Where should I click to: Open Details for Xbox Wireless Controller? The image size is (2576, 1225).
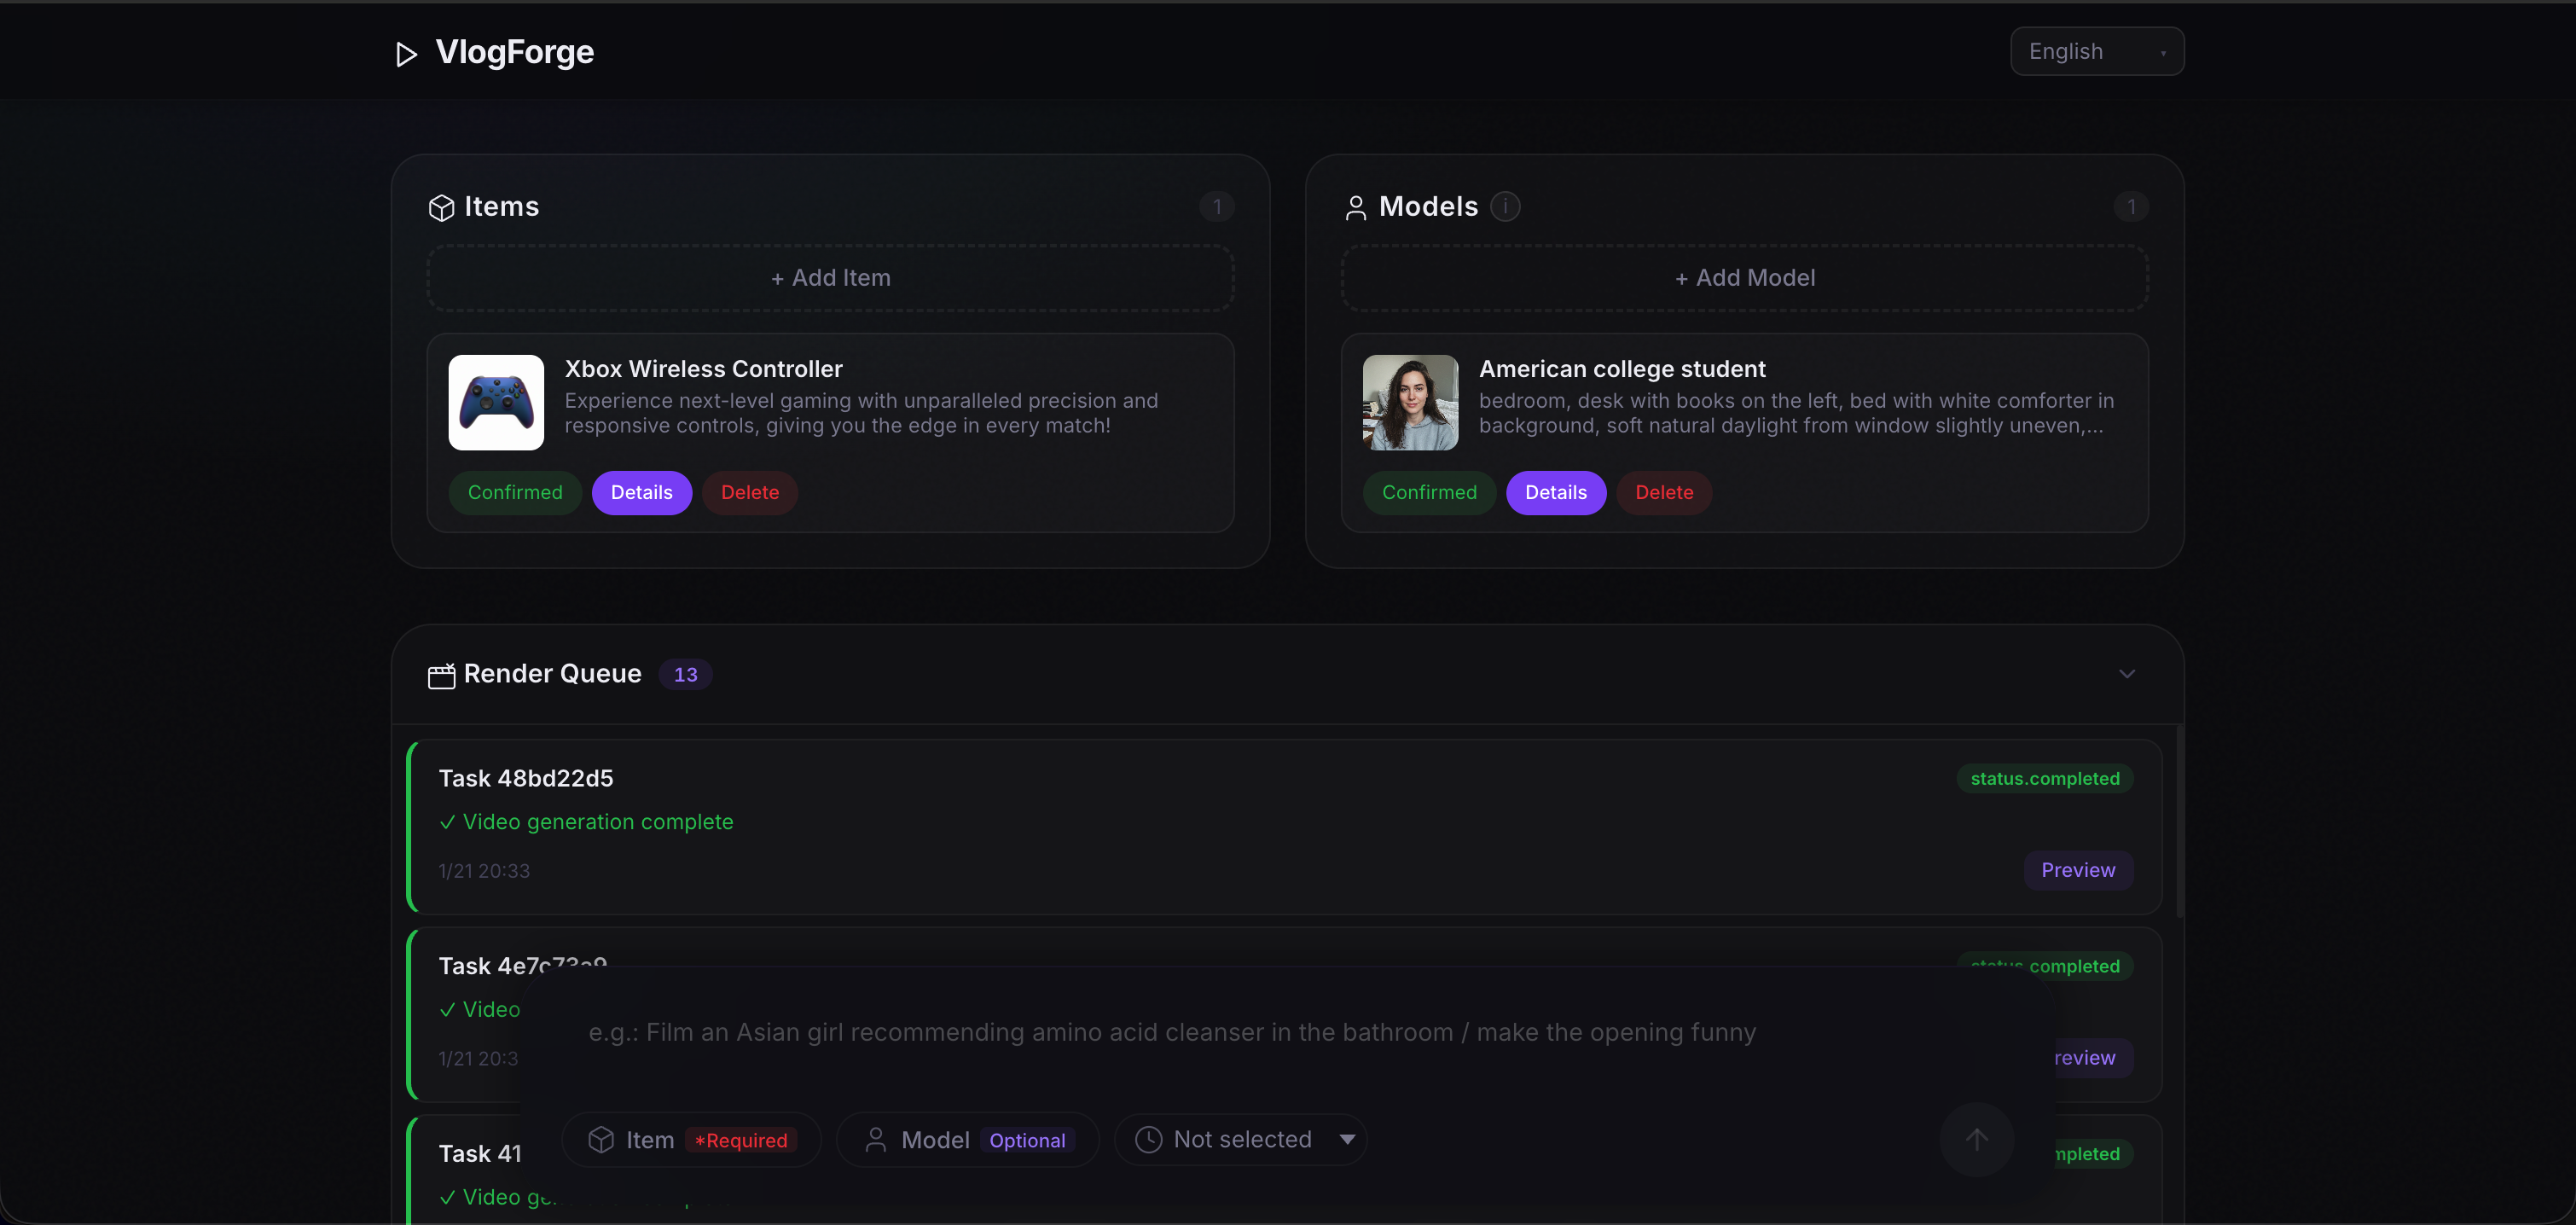641,492
